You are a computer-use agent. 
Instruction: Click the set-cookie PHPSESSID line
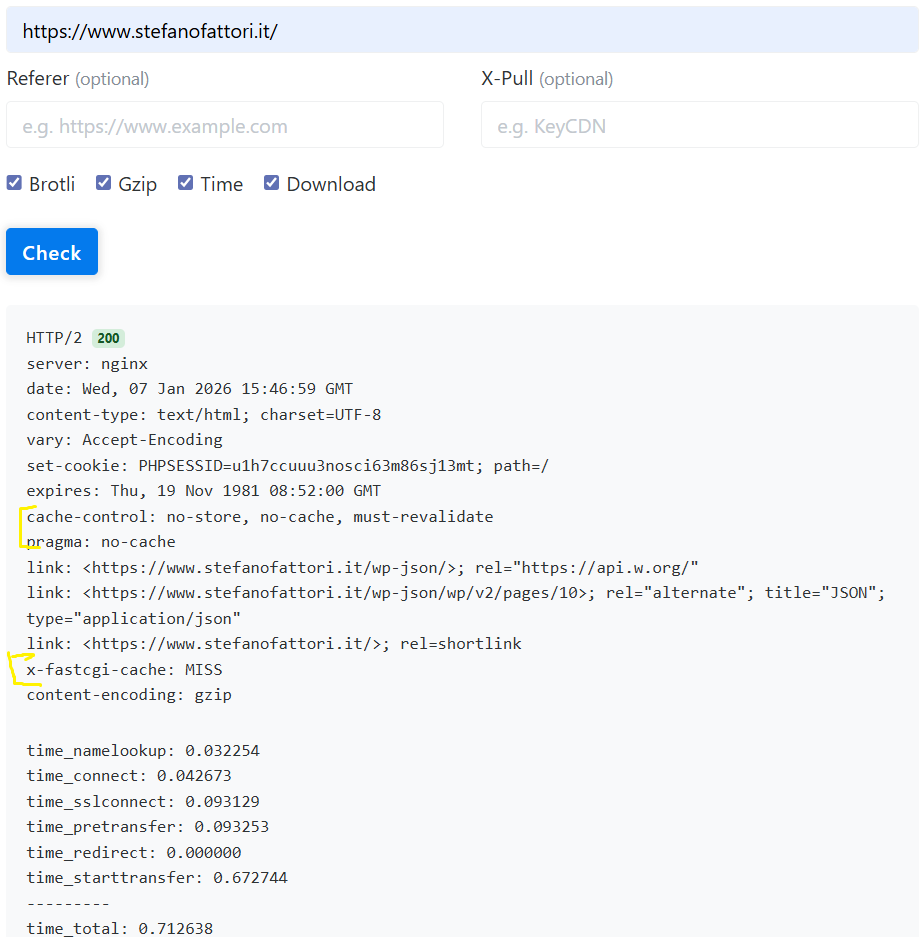[x=288, y=466]
